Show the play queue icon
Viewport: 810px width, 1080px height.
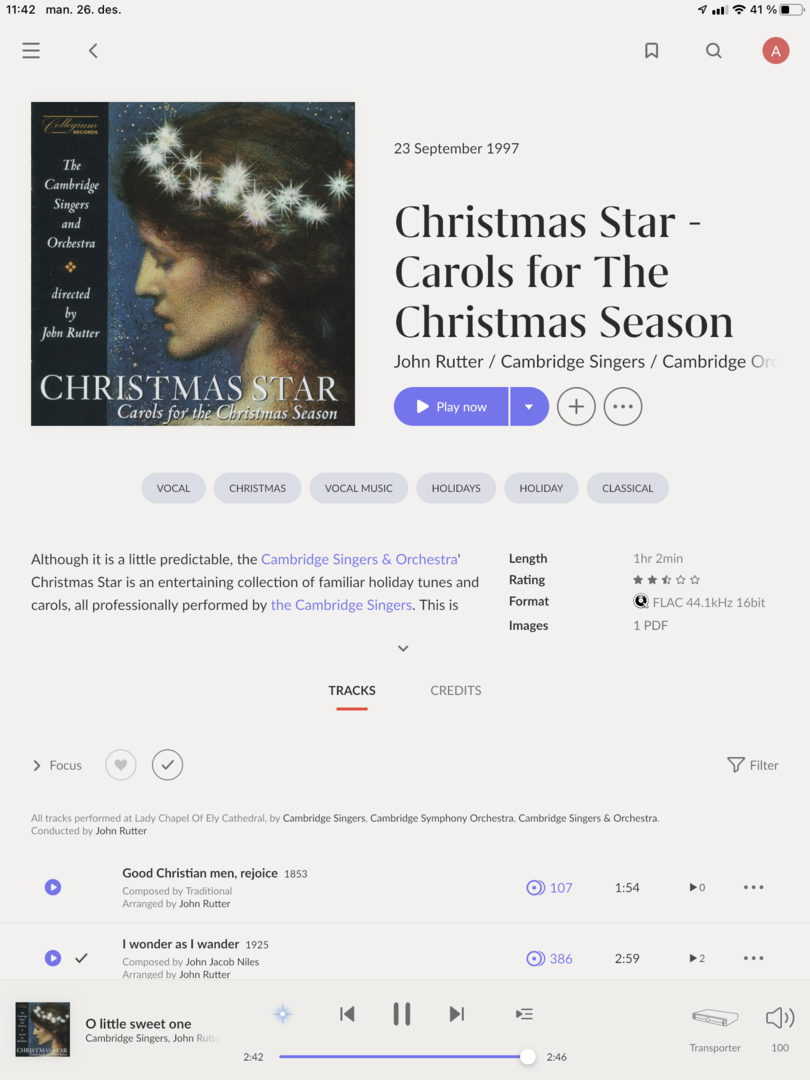pos(524,1014)
